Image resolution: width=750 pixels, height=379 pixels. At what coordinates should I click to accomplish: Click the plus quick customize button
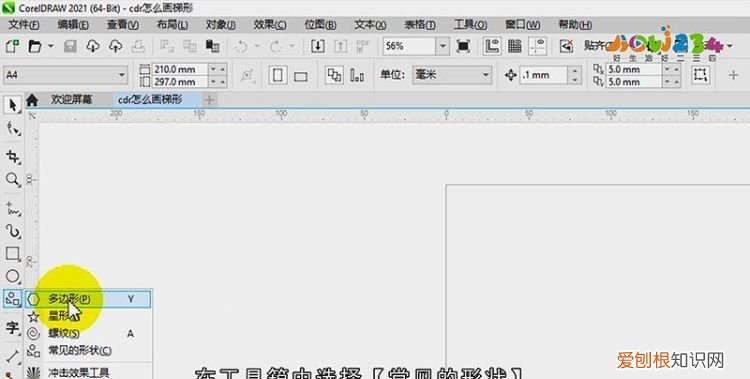[733, 75]
